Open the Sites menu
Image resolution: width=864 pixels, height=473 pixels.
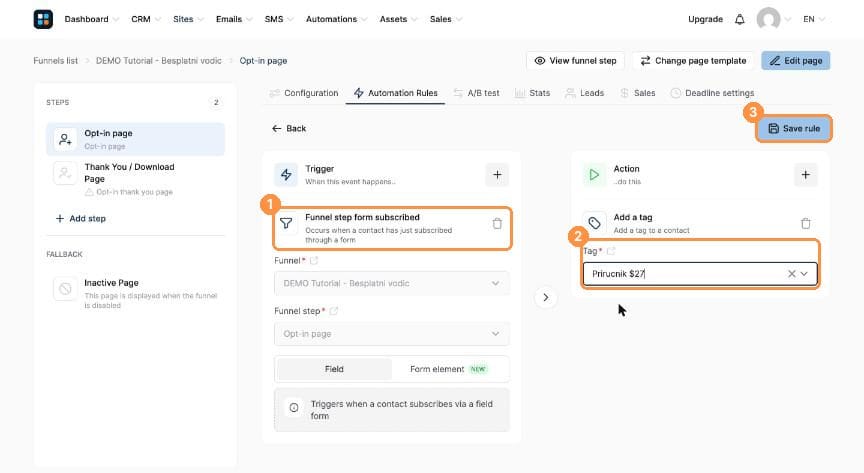tap(188, 19)
